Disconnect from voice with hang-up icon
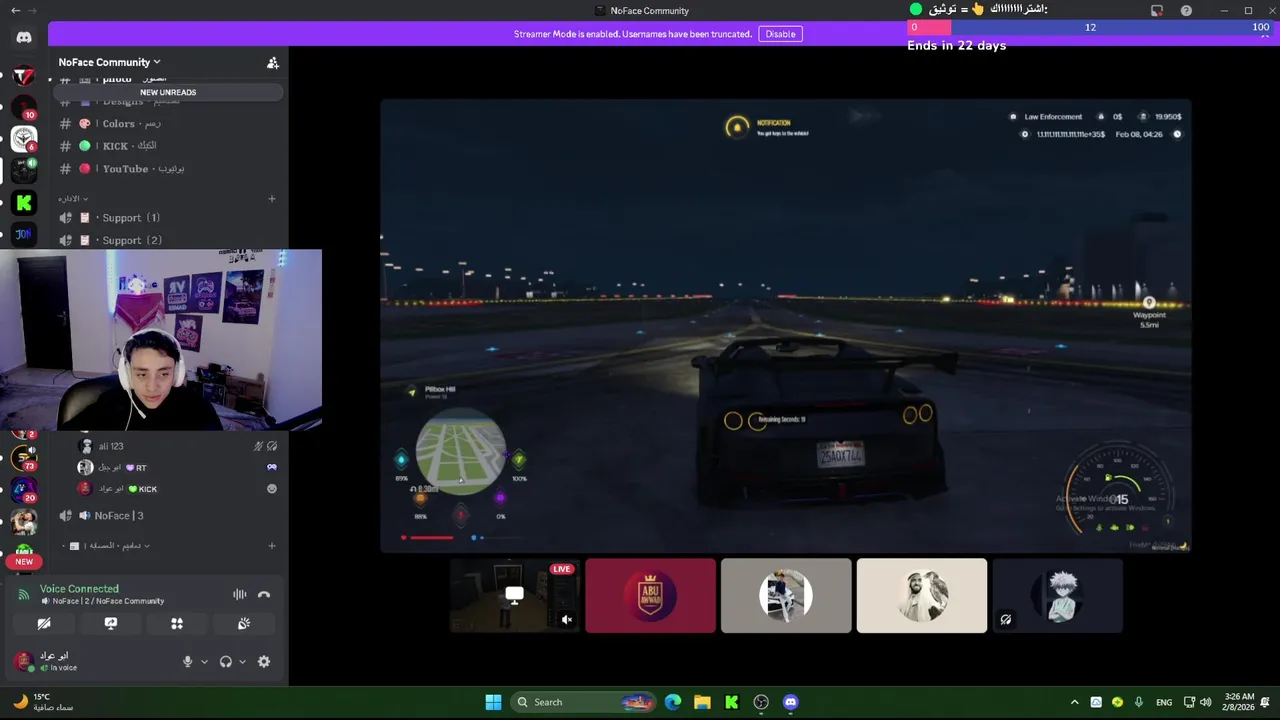 [264, 594]
